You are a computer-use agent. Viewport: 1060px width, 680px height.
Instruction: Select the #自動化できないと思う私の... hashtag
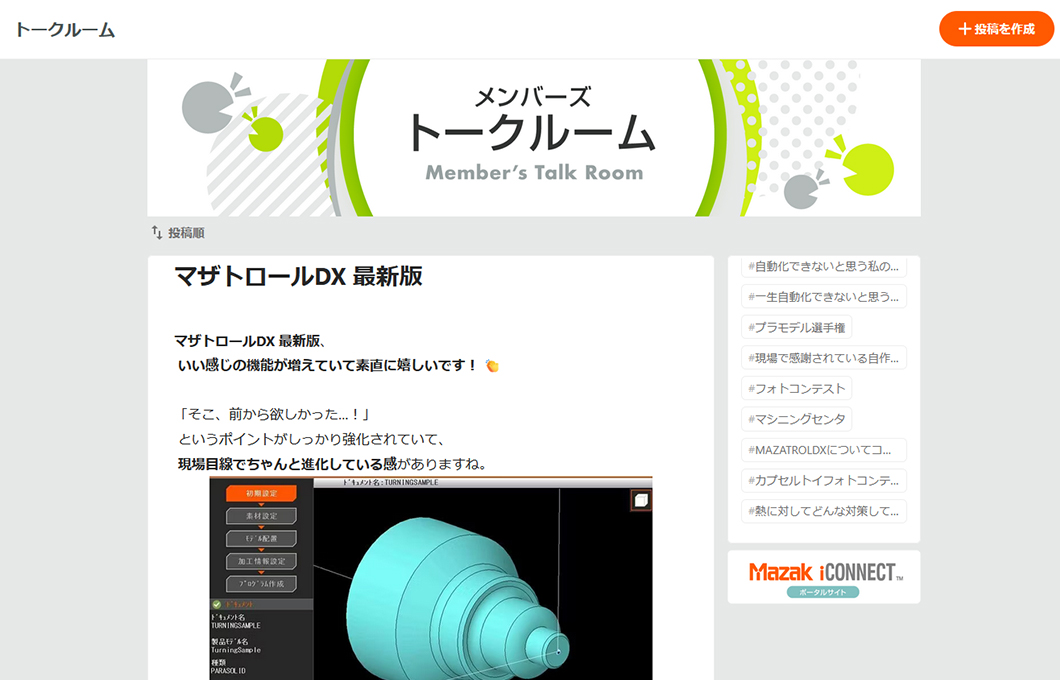pyautogui.click(x=823, y=266)
